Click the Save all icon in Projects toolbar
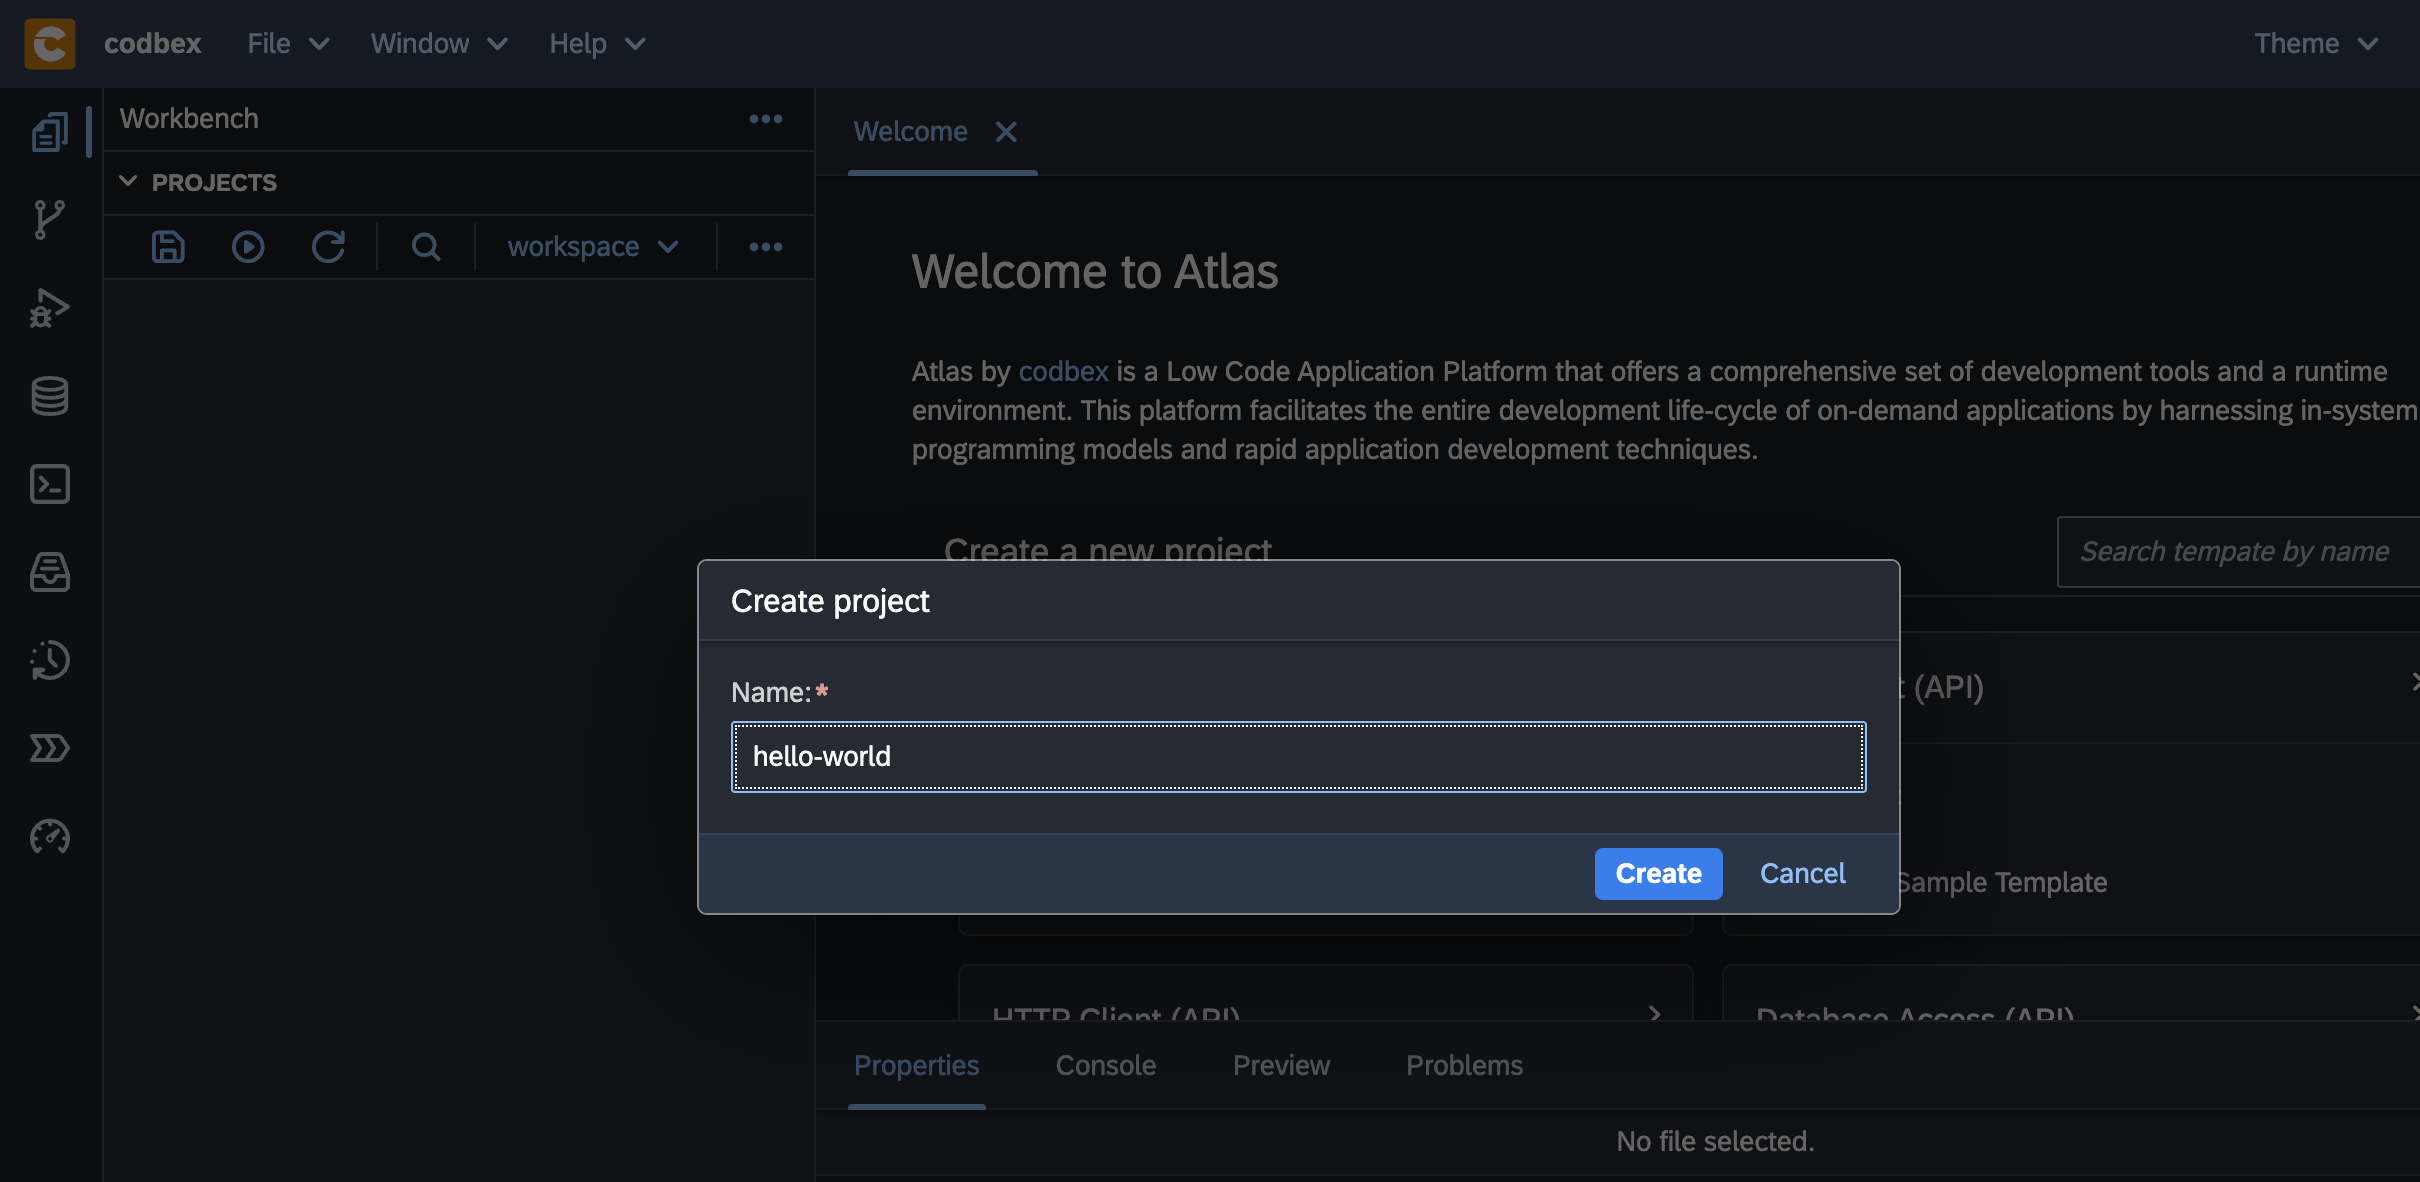This screenshot has height=1182, width=2420. pyautogui.click(x=168, y=247)
